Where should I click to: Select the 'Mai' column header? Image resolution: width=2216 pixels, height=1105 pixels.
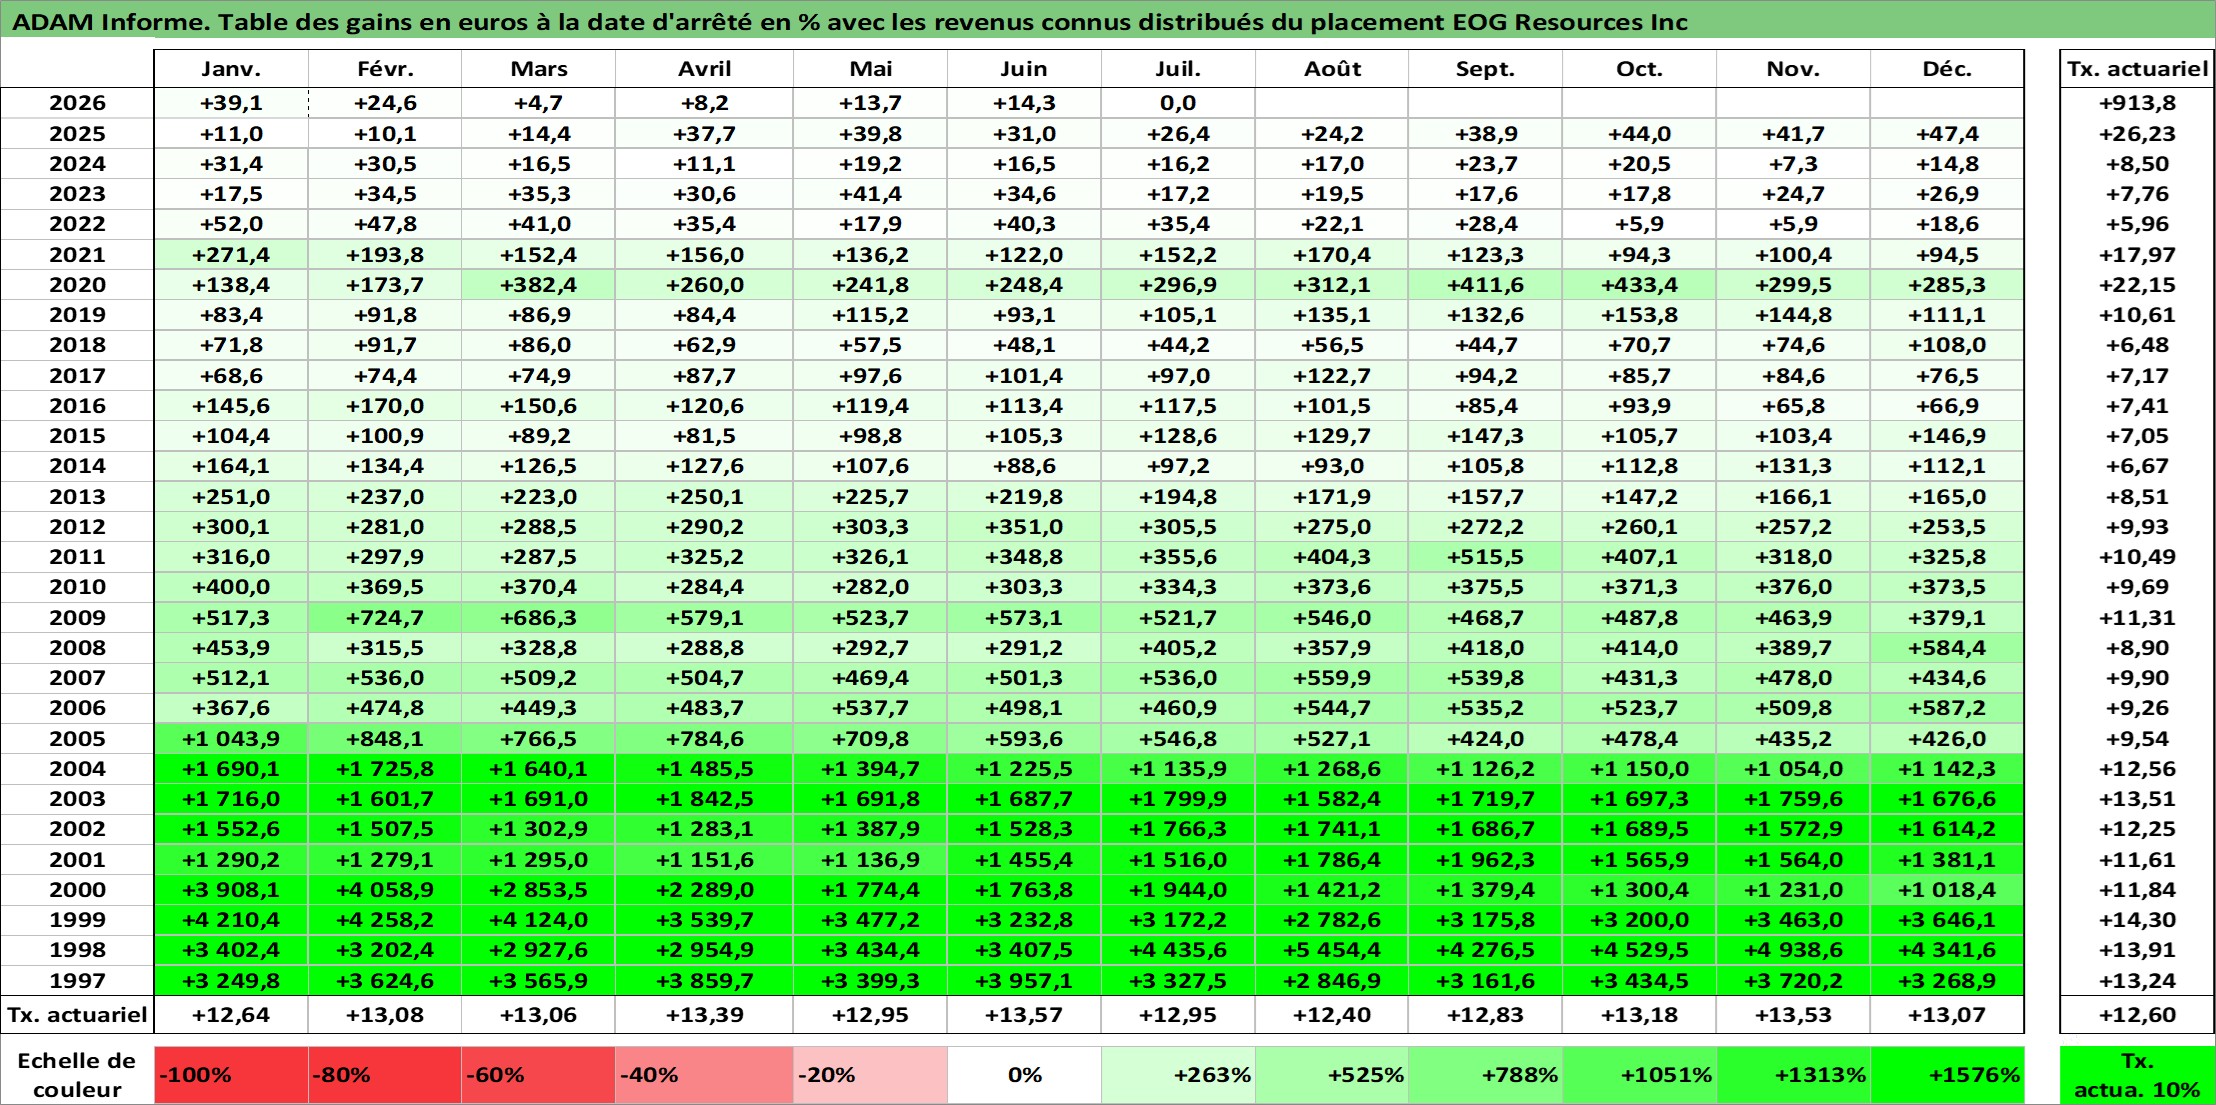pos(870,69)
